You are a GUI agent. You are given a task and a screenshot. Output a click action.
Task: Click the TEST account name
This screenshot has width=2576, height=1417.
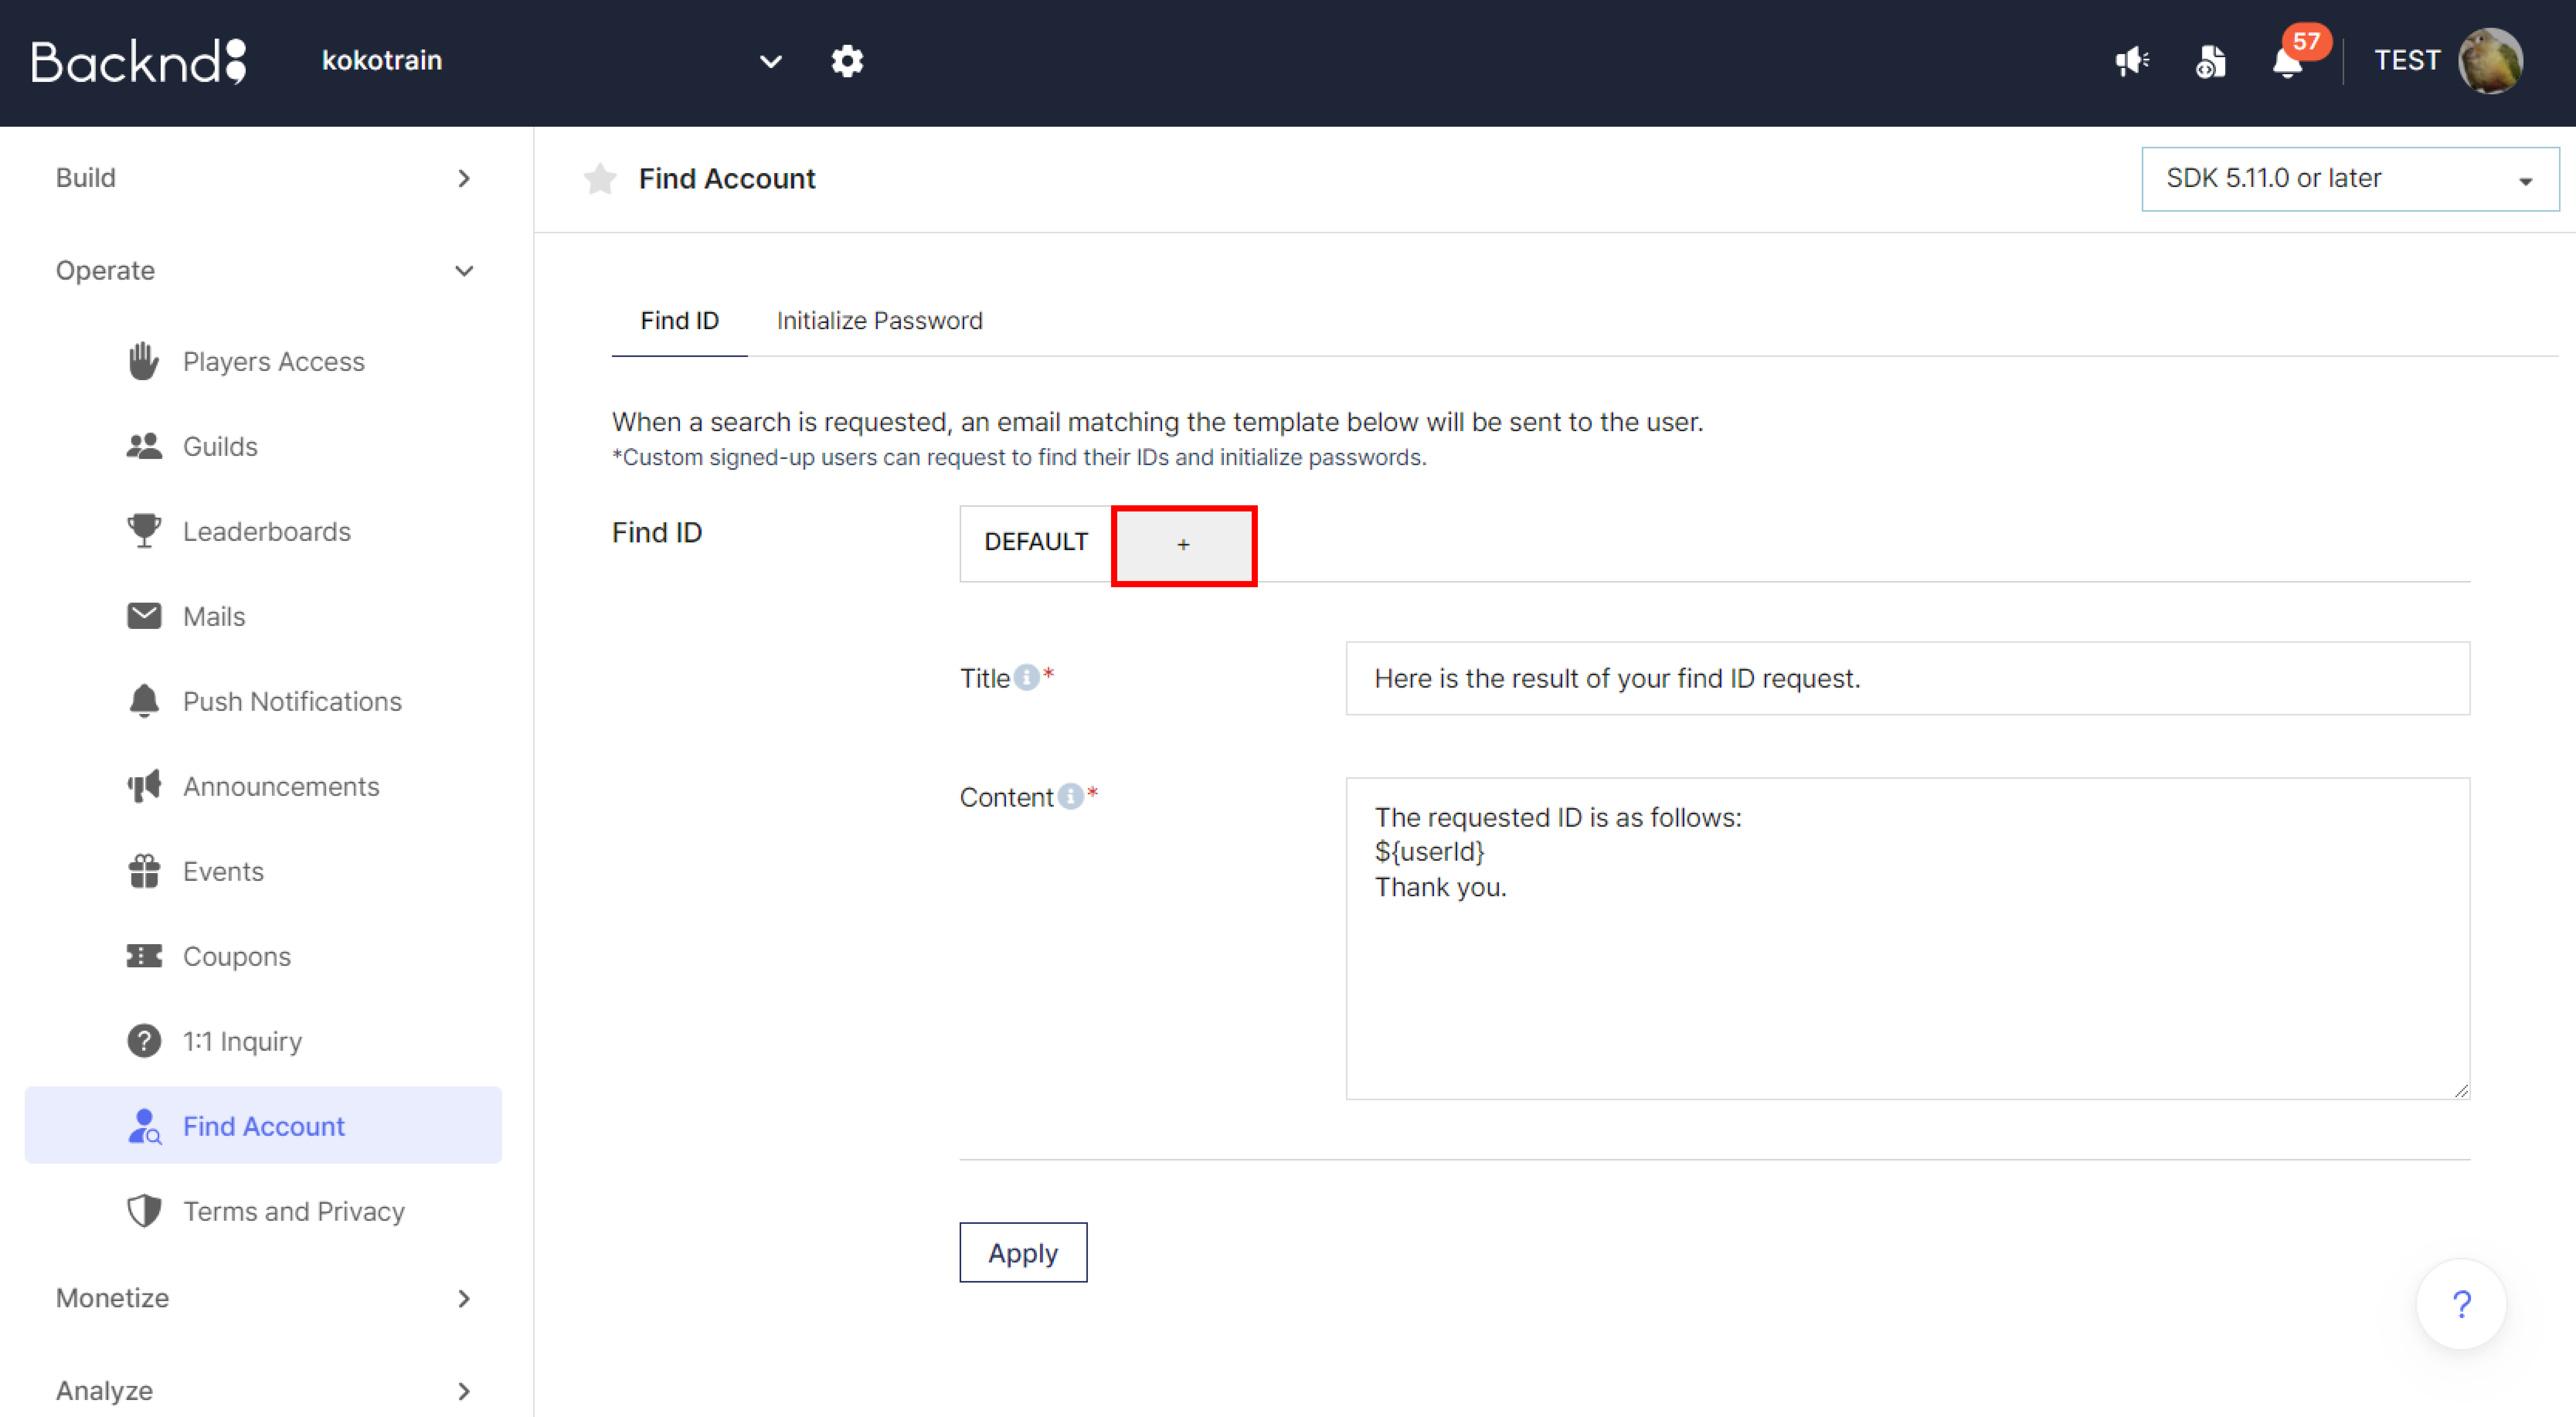point(2407,61)
